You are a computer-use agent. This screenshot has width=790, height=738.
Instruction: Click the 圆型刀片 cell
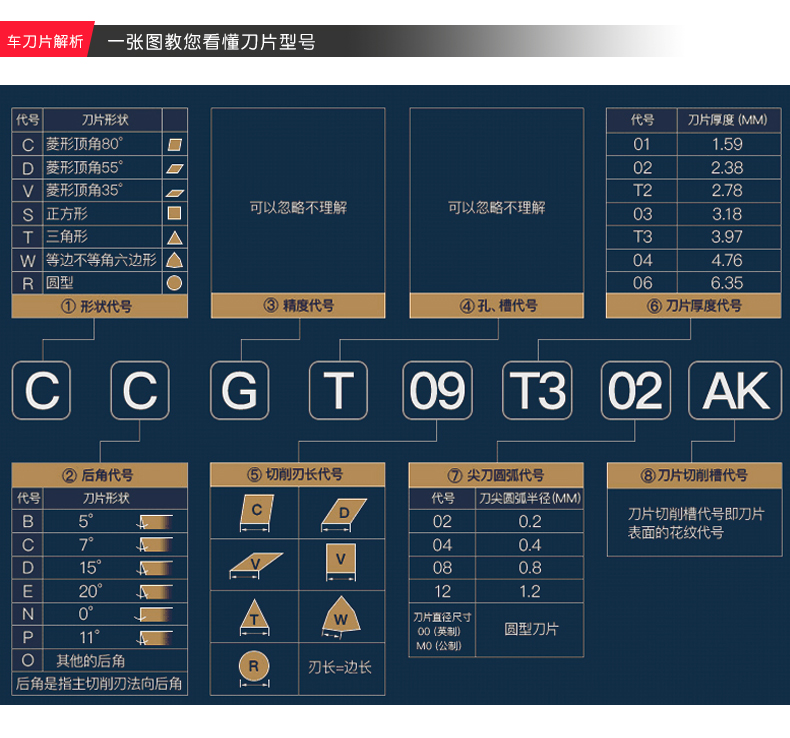coord(530,630)
